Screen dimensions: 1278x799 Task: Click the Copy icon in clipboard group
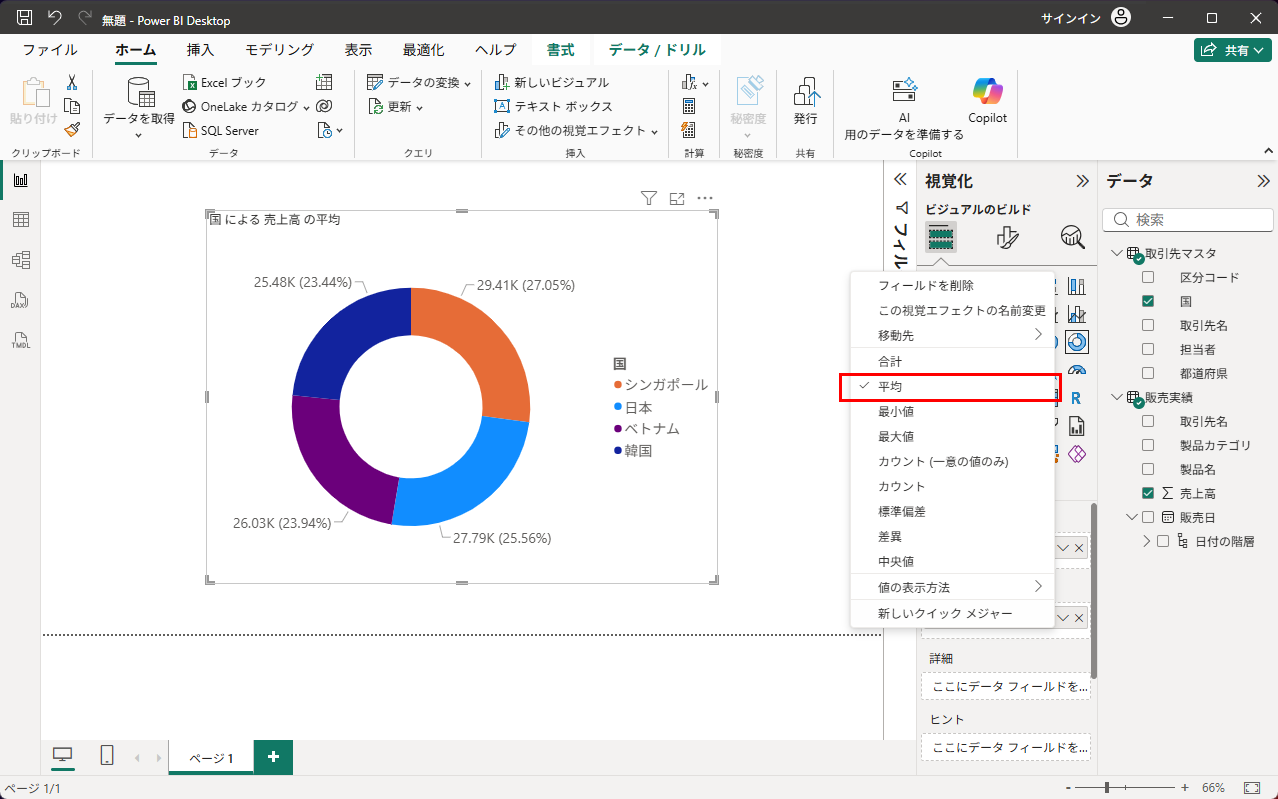72,106
